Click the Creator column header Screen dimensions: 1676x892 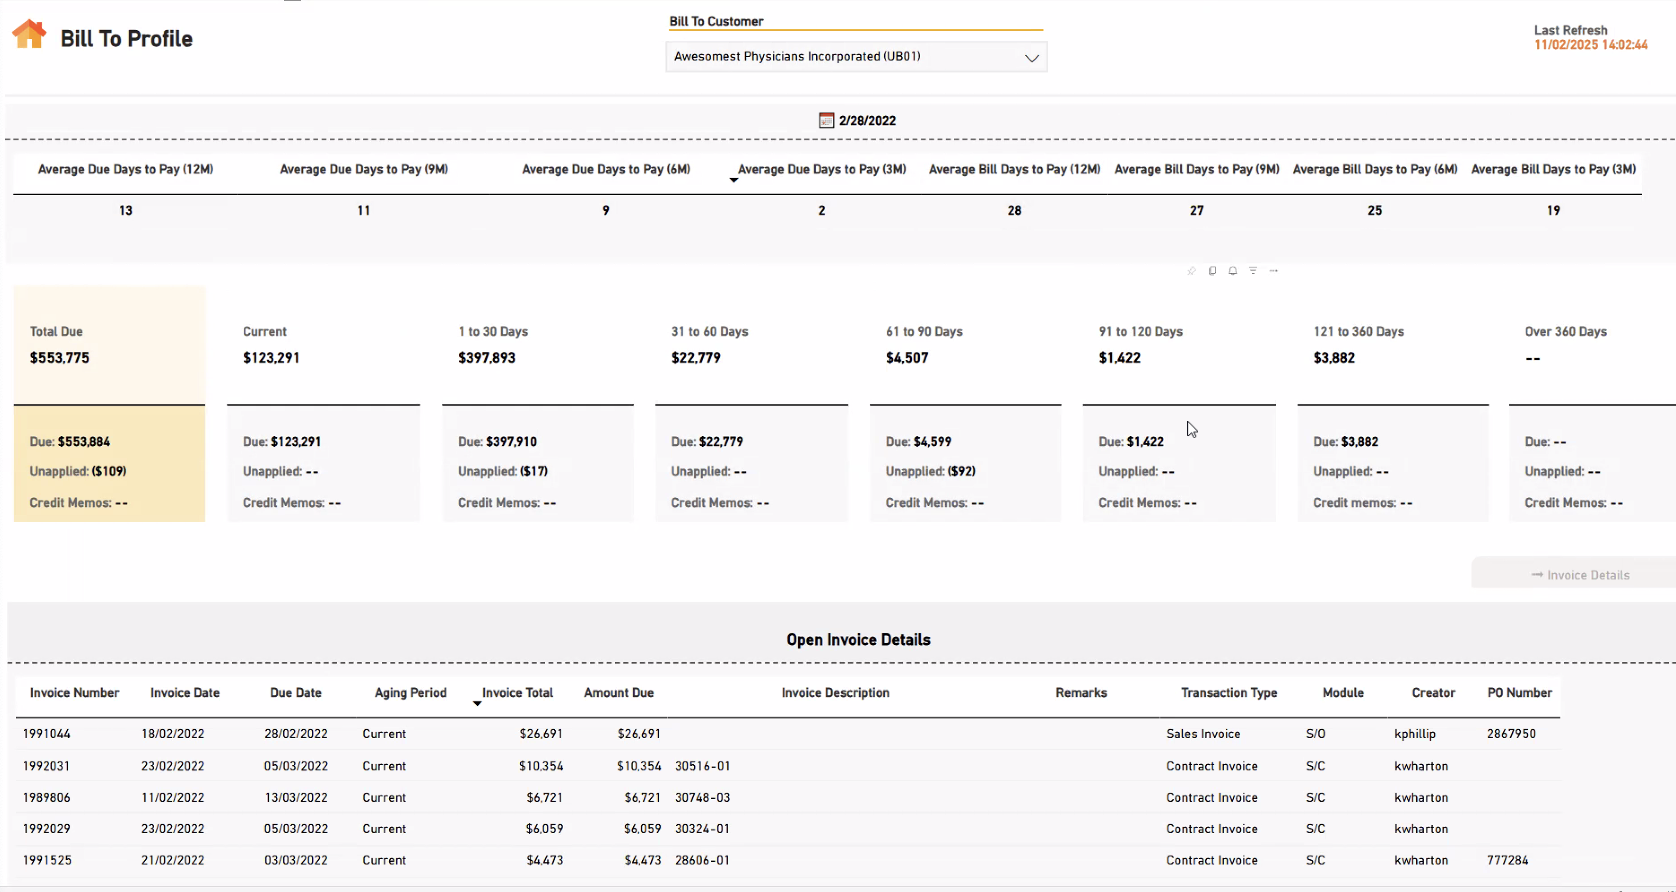(x=1433, y=692)
